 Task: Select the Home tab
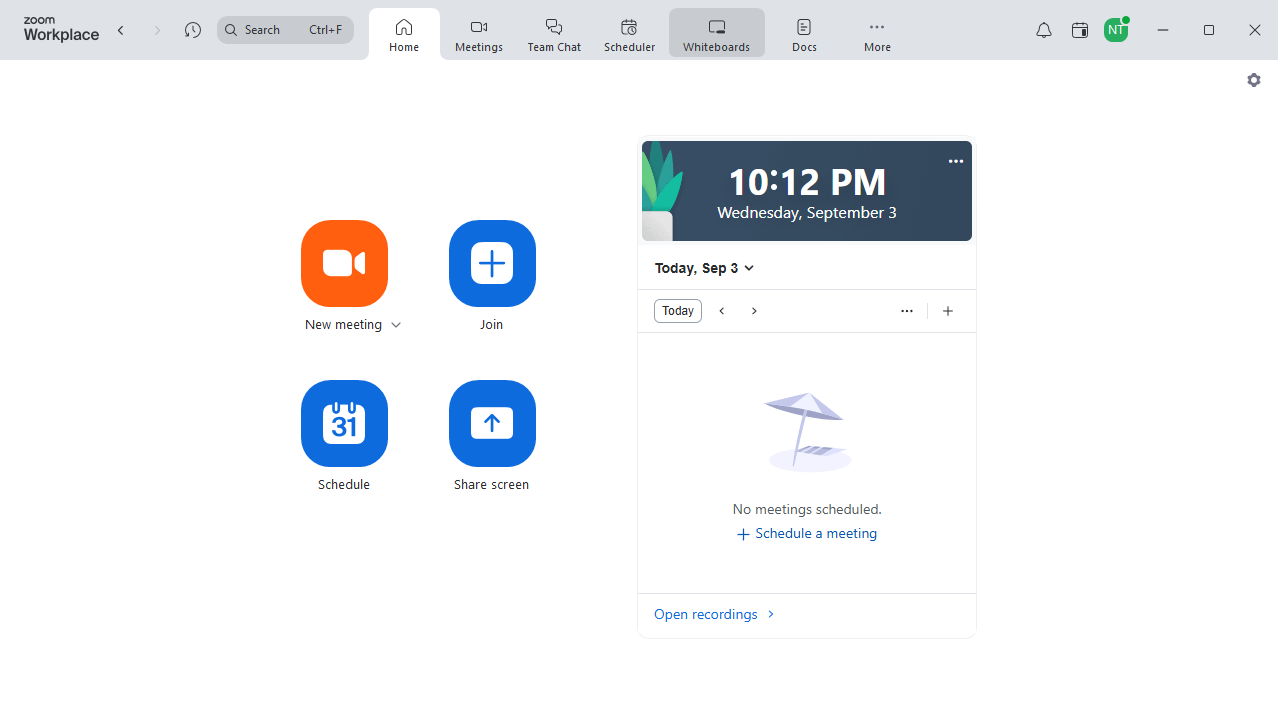click(x=404, y=33)
